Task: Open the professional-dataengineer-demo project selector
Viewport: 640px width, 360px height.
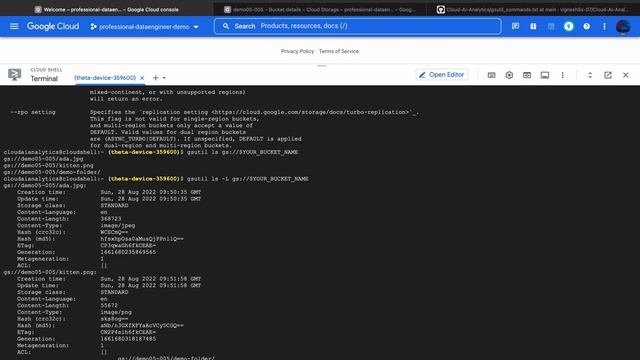Action: point(144,27)
